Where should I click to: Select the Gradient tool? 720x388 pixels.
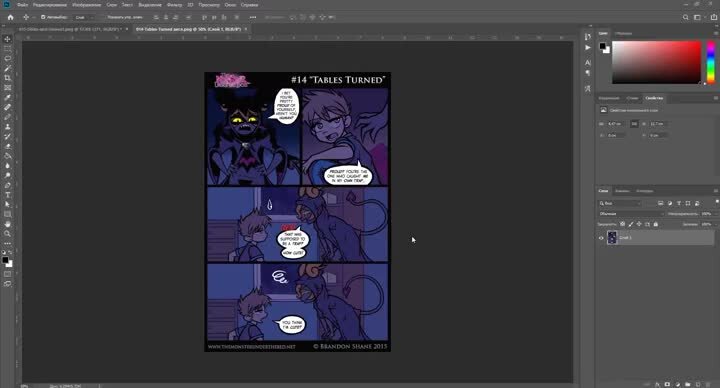coord(7,156)
